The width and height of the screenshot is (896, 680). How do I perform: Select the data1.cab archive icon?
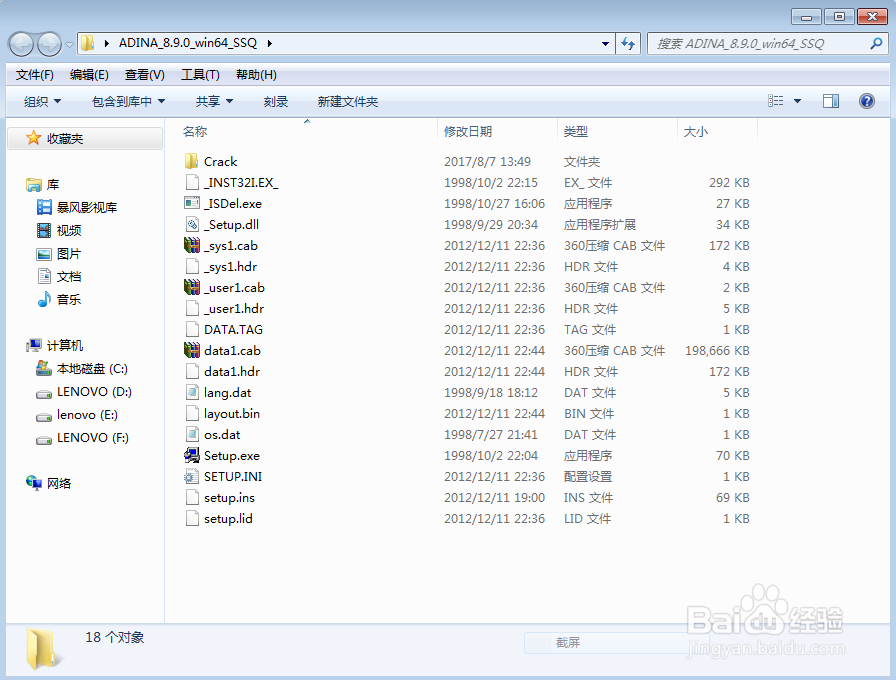coord(191,350)
